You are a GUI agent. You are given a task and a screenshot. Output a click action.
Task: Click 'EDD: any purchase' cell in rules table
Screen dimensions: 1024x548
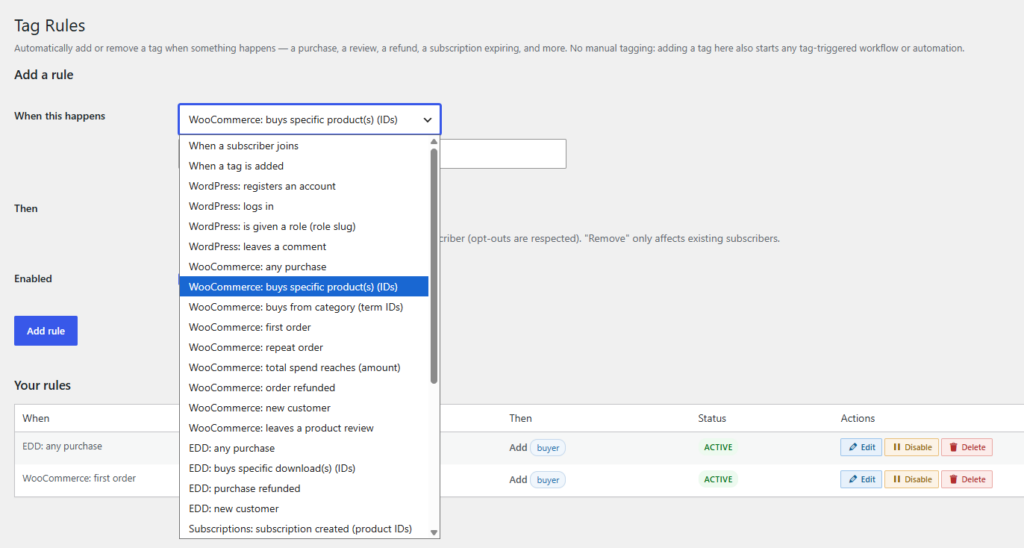(x=62, y=446)
